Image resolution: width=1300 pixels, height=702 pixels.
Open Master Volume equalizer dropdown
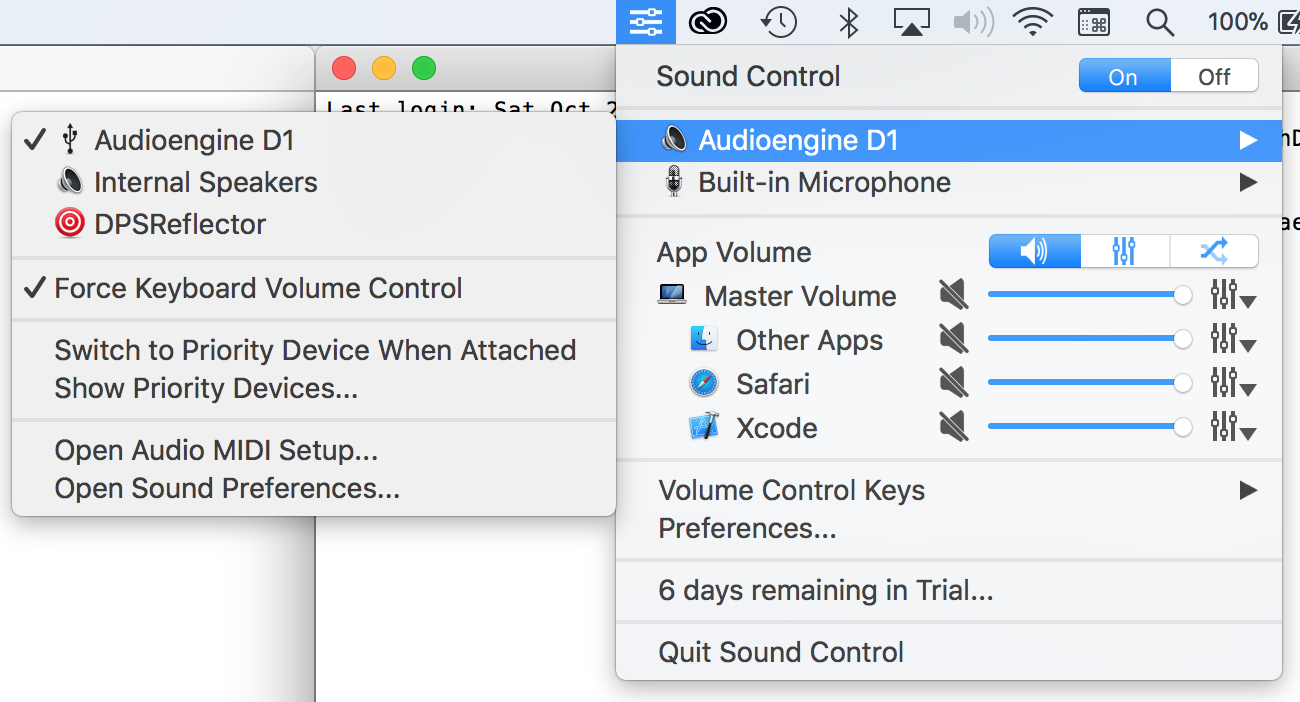pos(1232,296)
